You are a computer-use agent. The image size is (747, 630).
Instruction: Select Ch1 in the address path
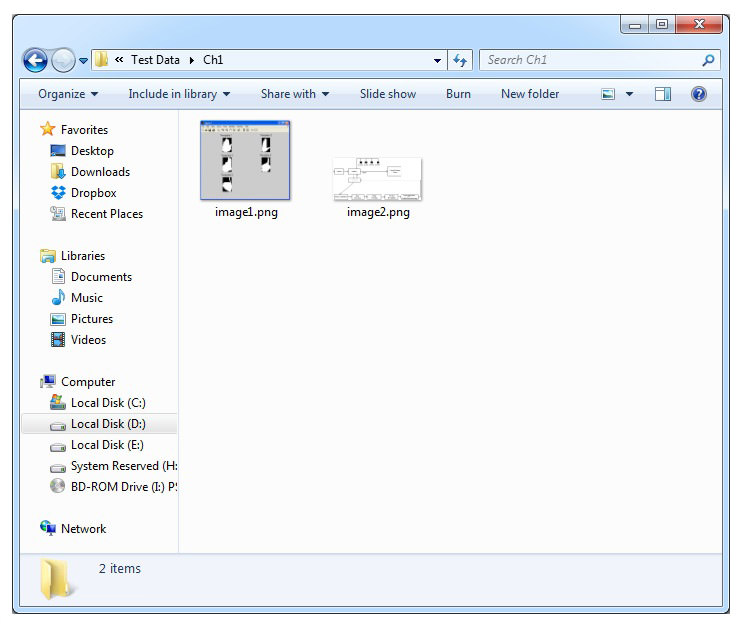pyautogui.click(x=213, y=60)
